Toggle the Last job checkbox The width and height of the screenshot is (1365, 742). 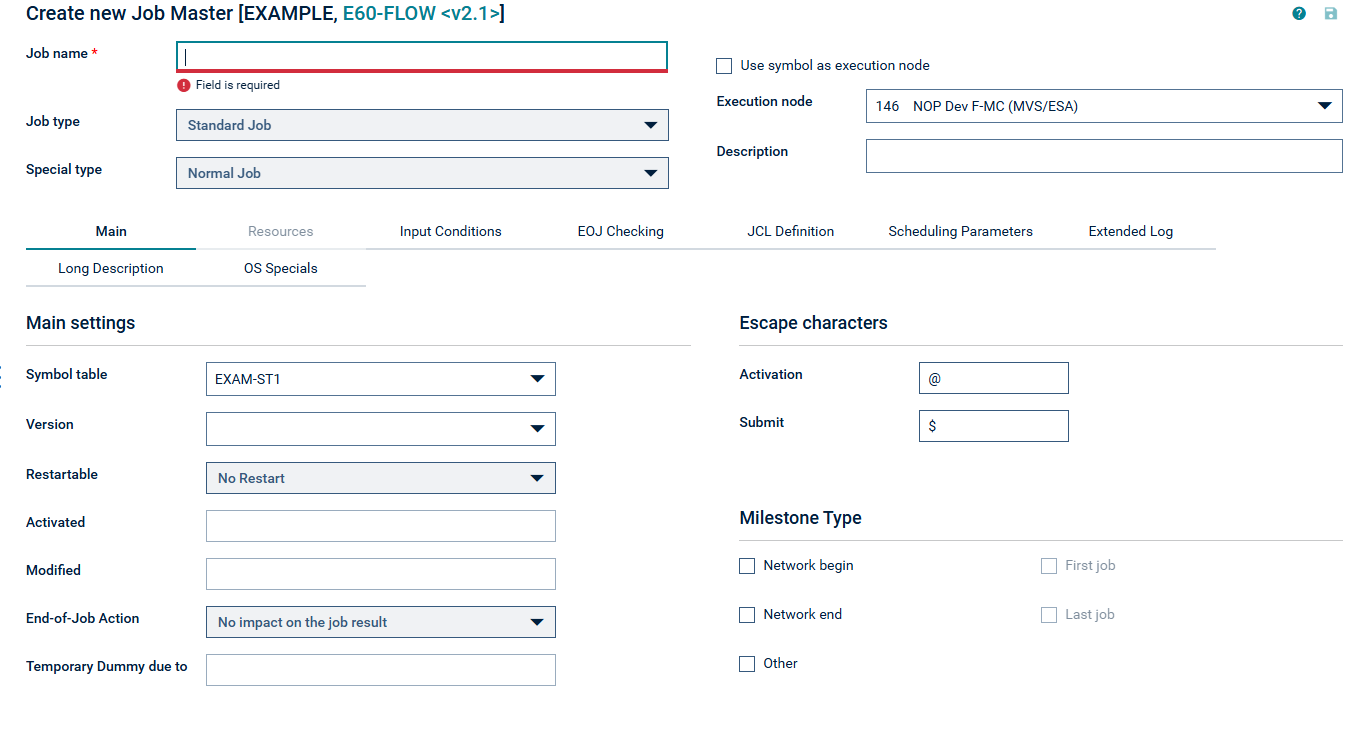(x=1049, y=615)
